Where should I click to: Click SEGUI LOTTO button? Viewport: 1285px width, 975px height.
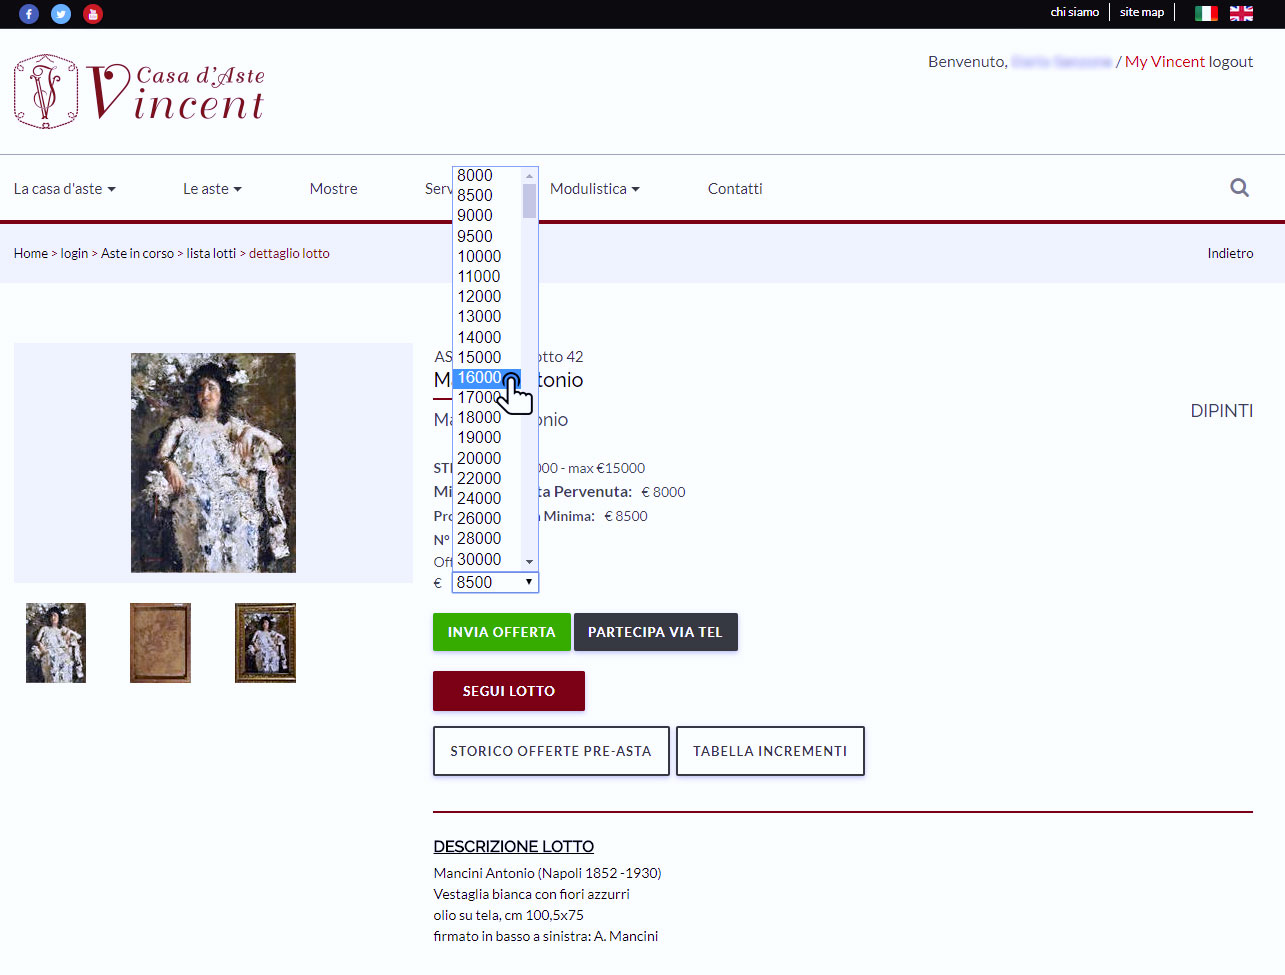[x=508, y=691]
